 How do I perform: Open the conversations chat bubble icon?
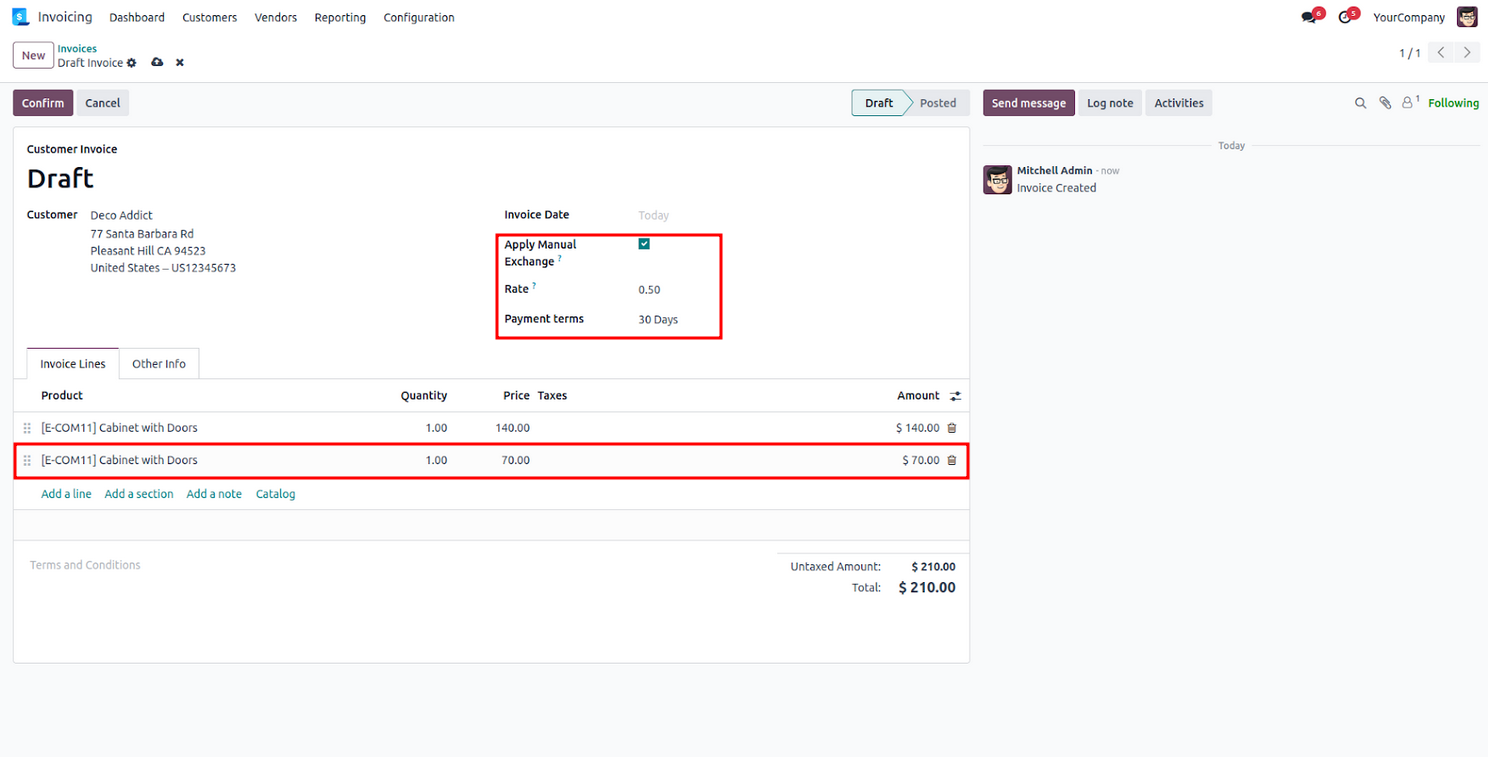[x=1309, y=18]
